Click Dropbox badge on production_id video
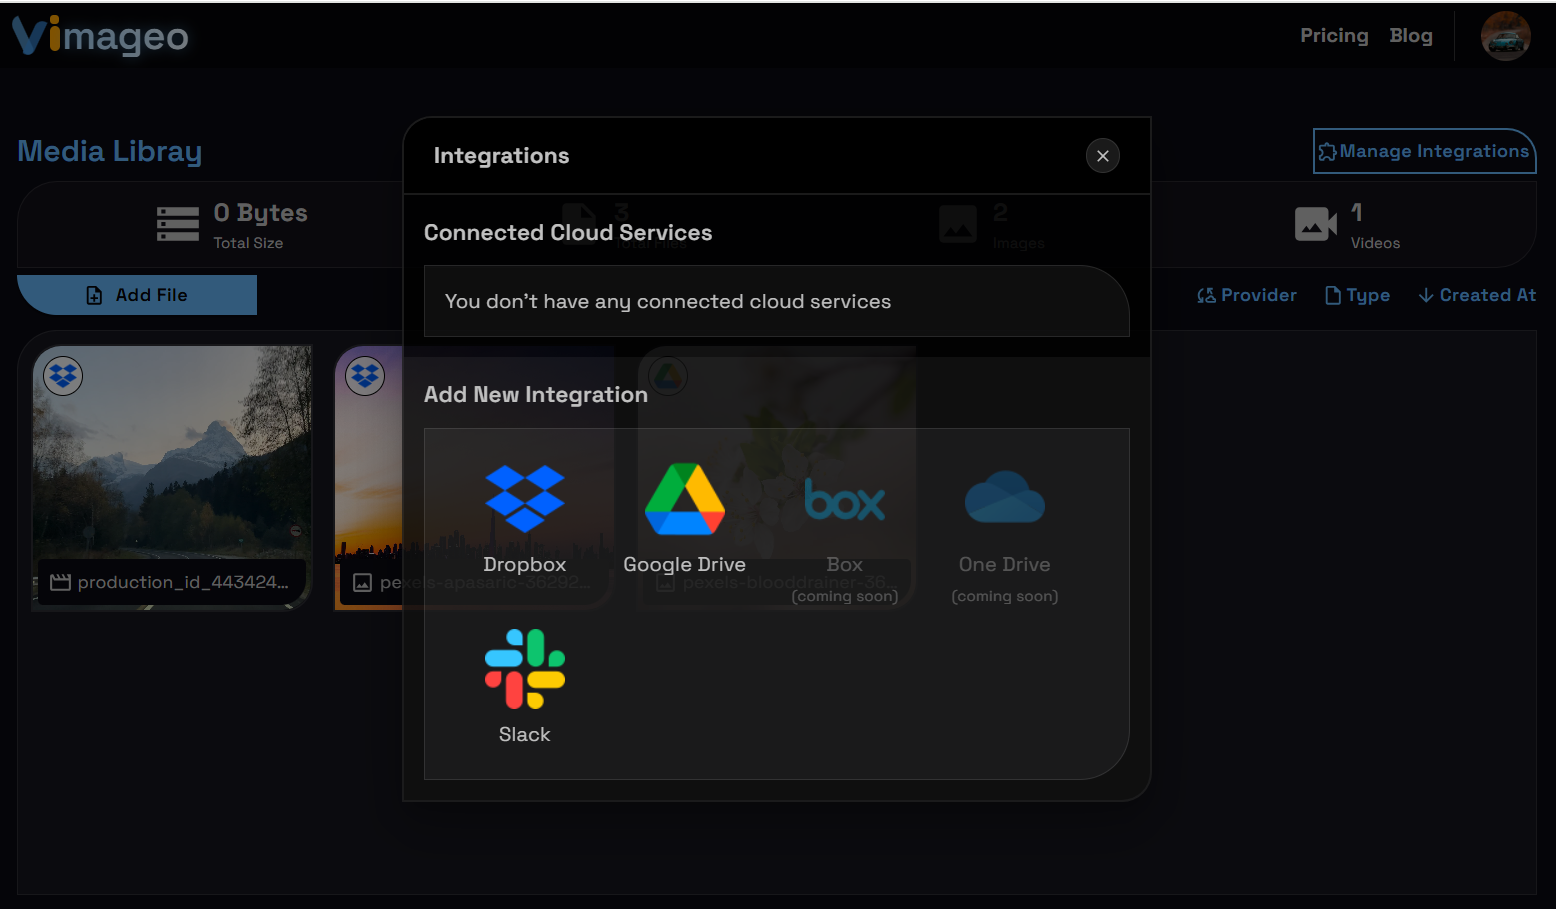 (x=63, y=376)
